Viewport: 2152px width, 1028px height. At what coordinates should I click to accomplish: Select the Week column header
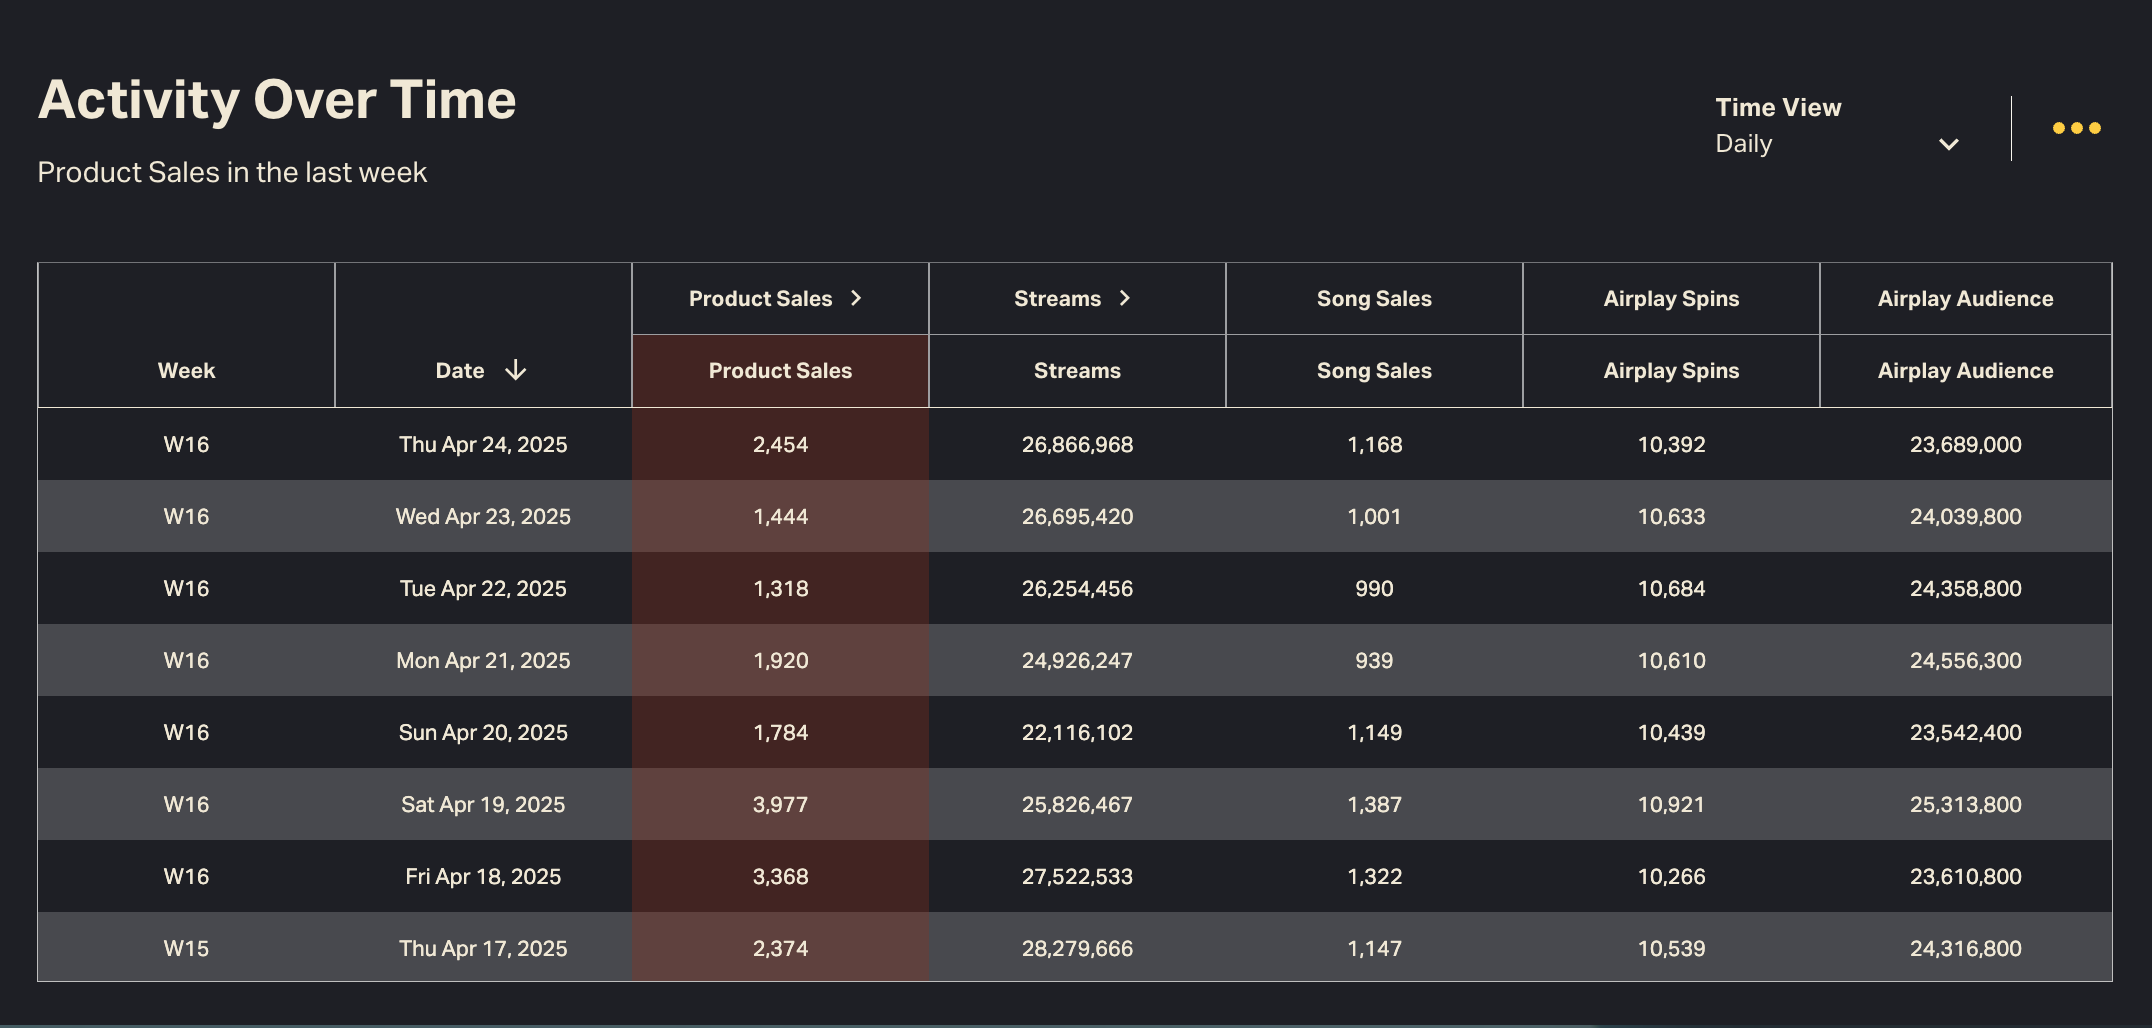pyautogui.click(x=186, y=371)
